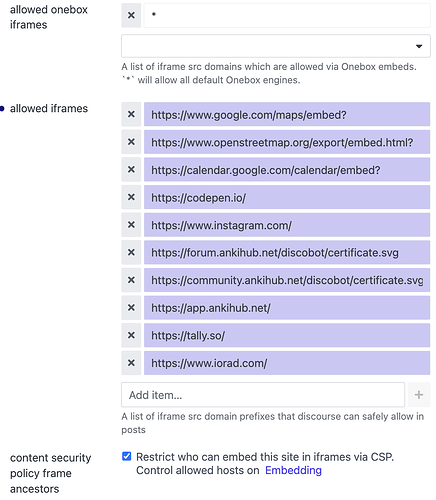Remove the codepen.io iframe entry
Image resolution: width=436 pixels, height=500 pixels.
tap(131, 197)
